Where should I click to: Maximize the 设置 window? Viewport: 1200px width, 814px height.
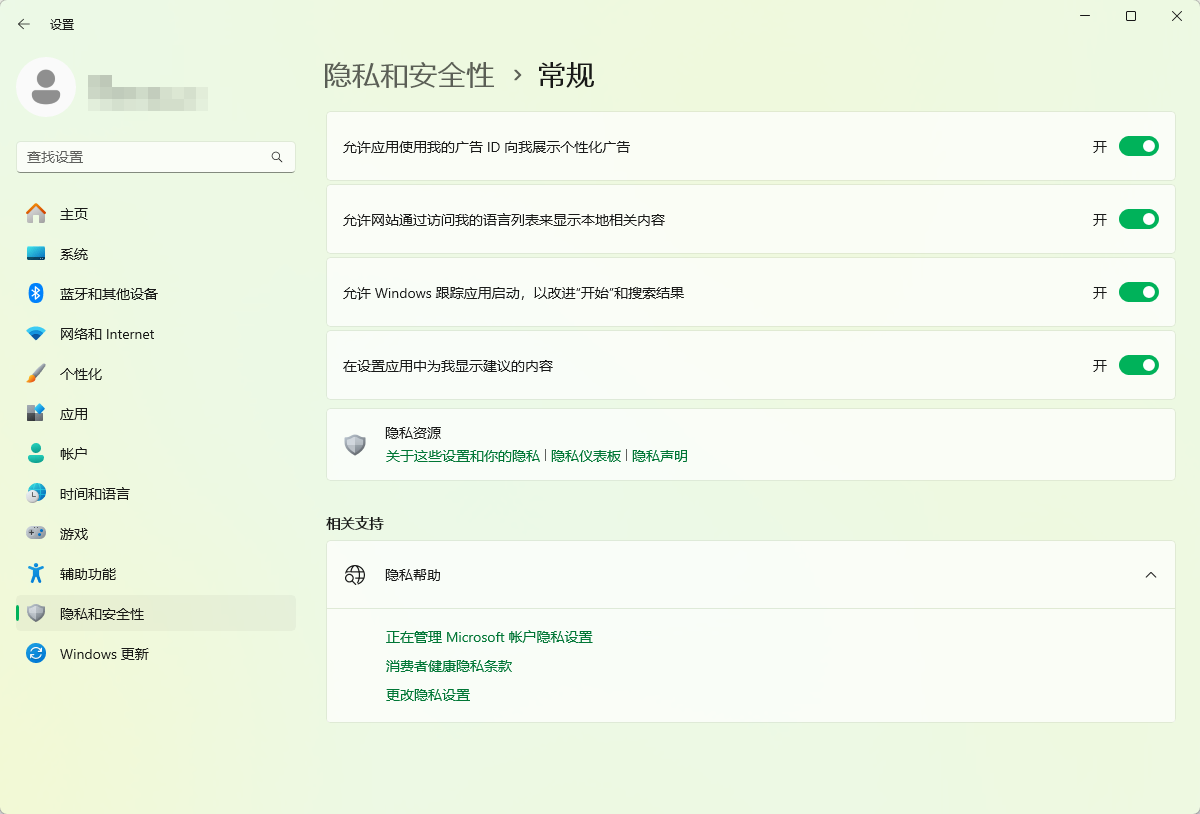click(1131, 16)
